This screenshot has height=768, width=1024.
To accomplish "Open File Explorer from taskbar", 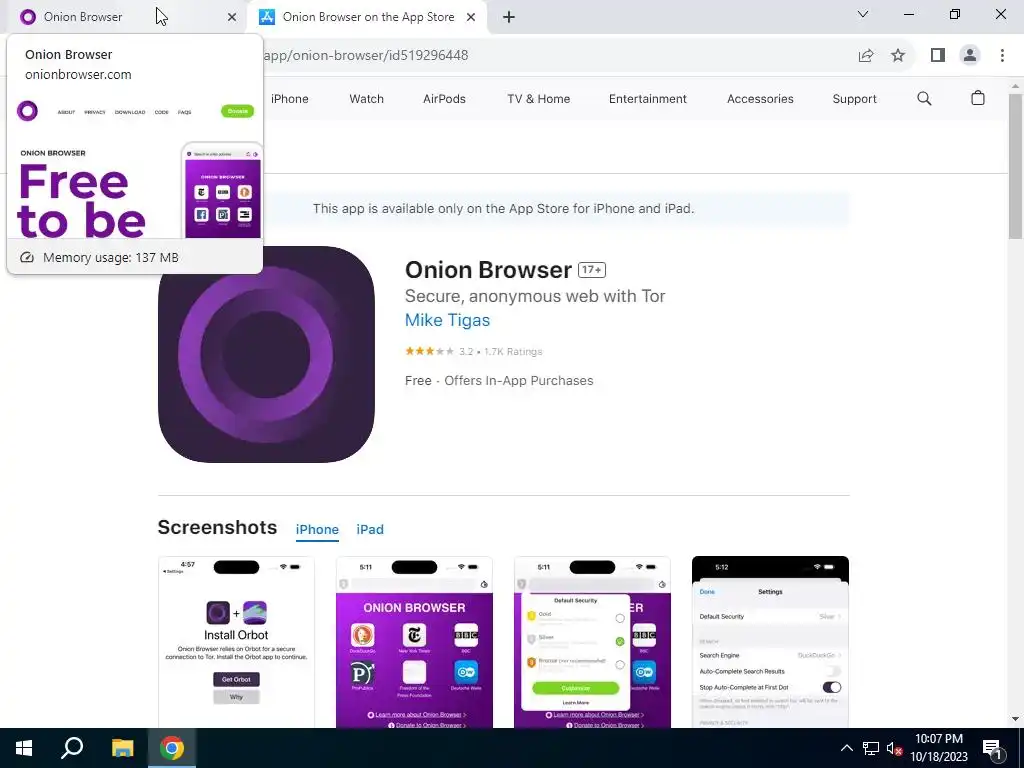I will [122, 748].
